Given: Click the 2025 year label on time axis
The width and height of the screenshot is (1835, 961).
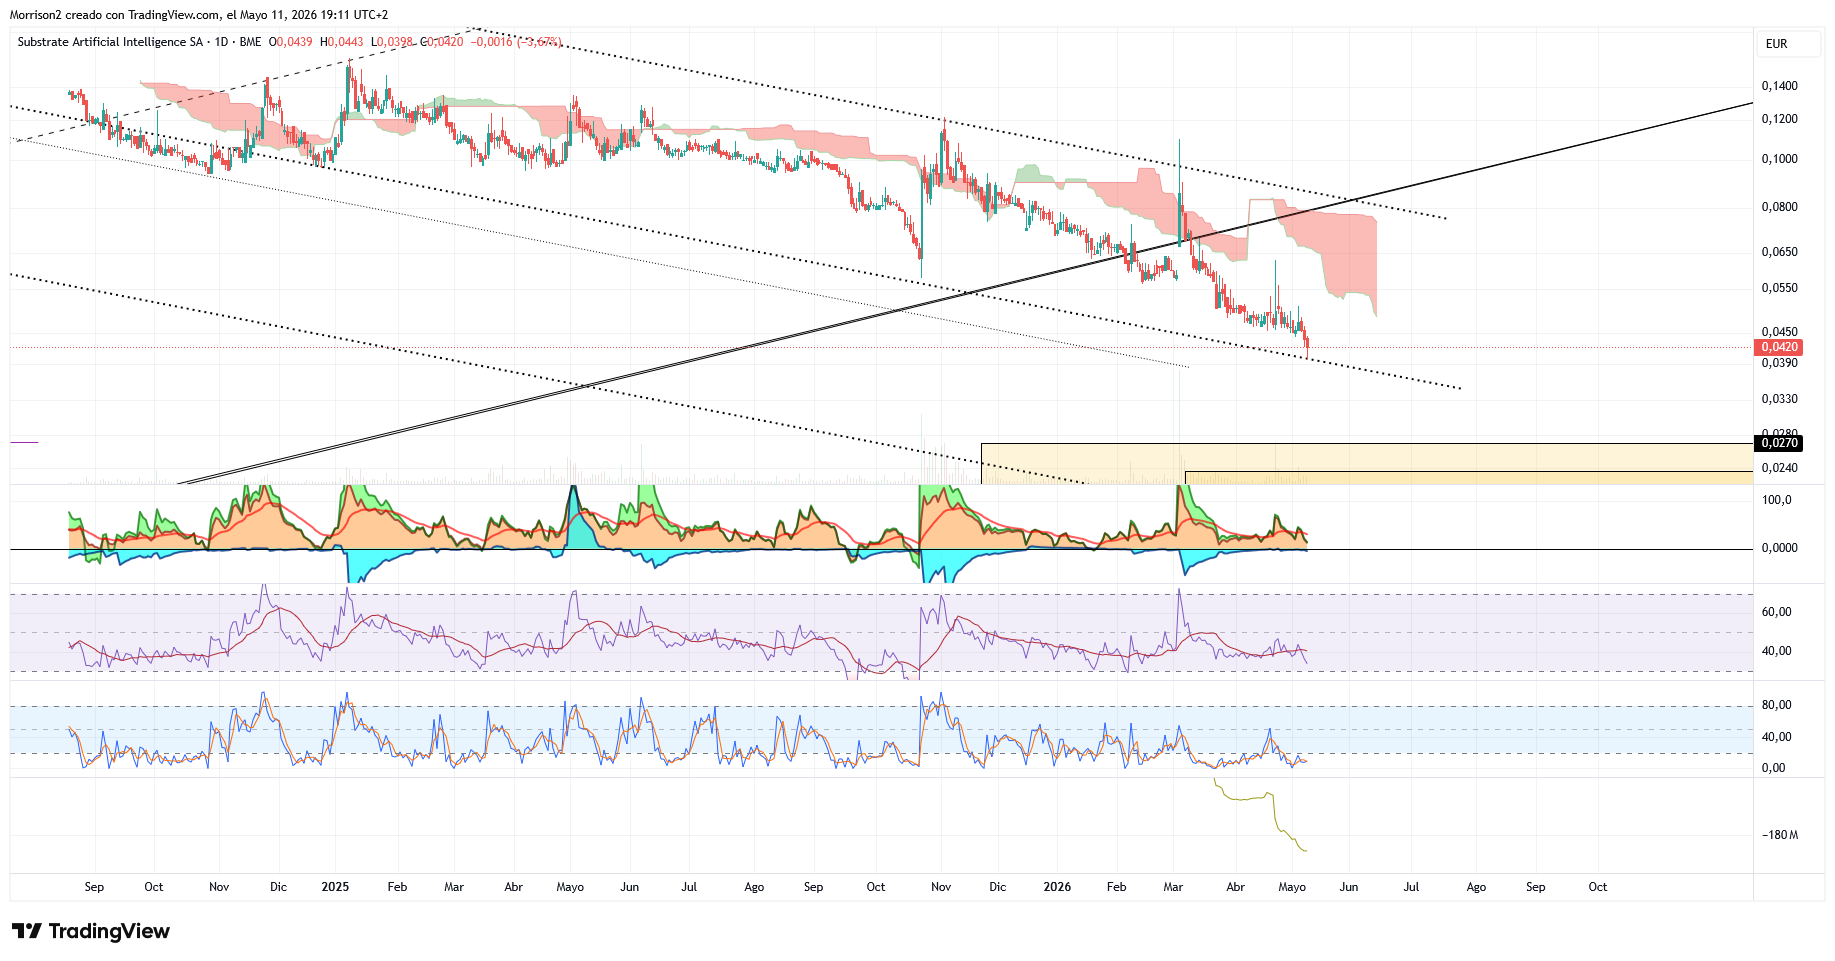Looking at the screenshot, I should tap(335, 887).
